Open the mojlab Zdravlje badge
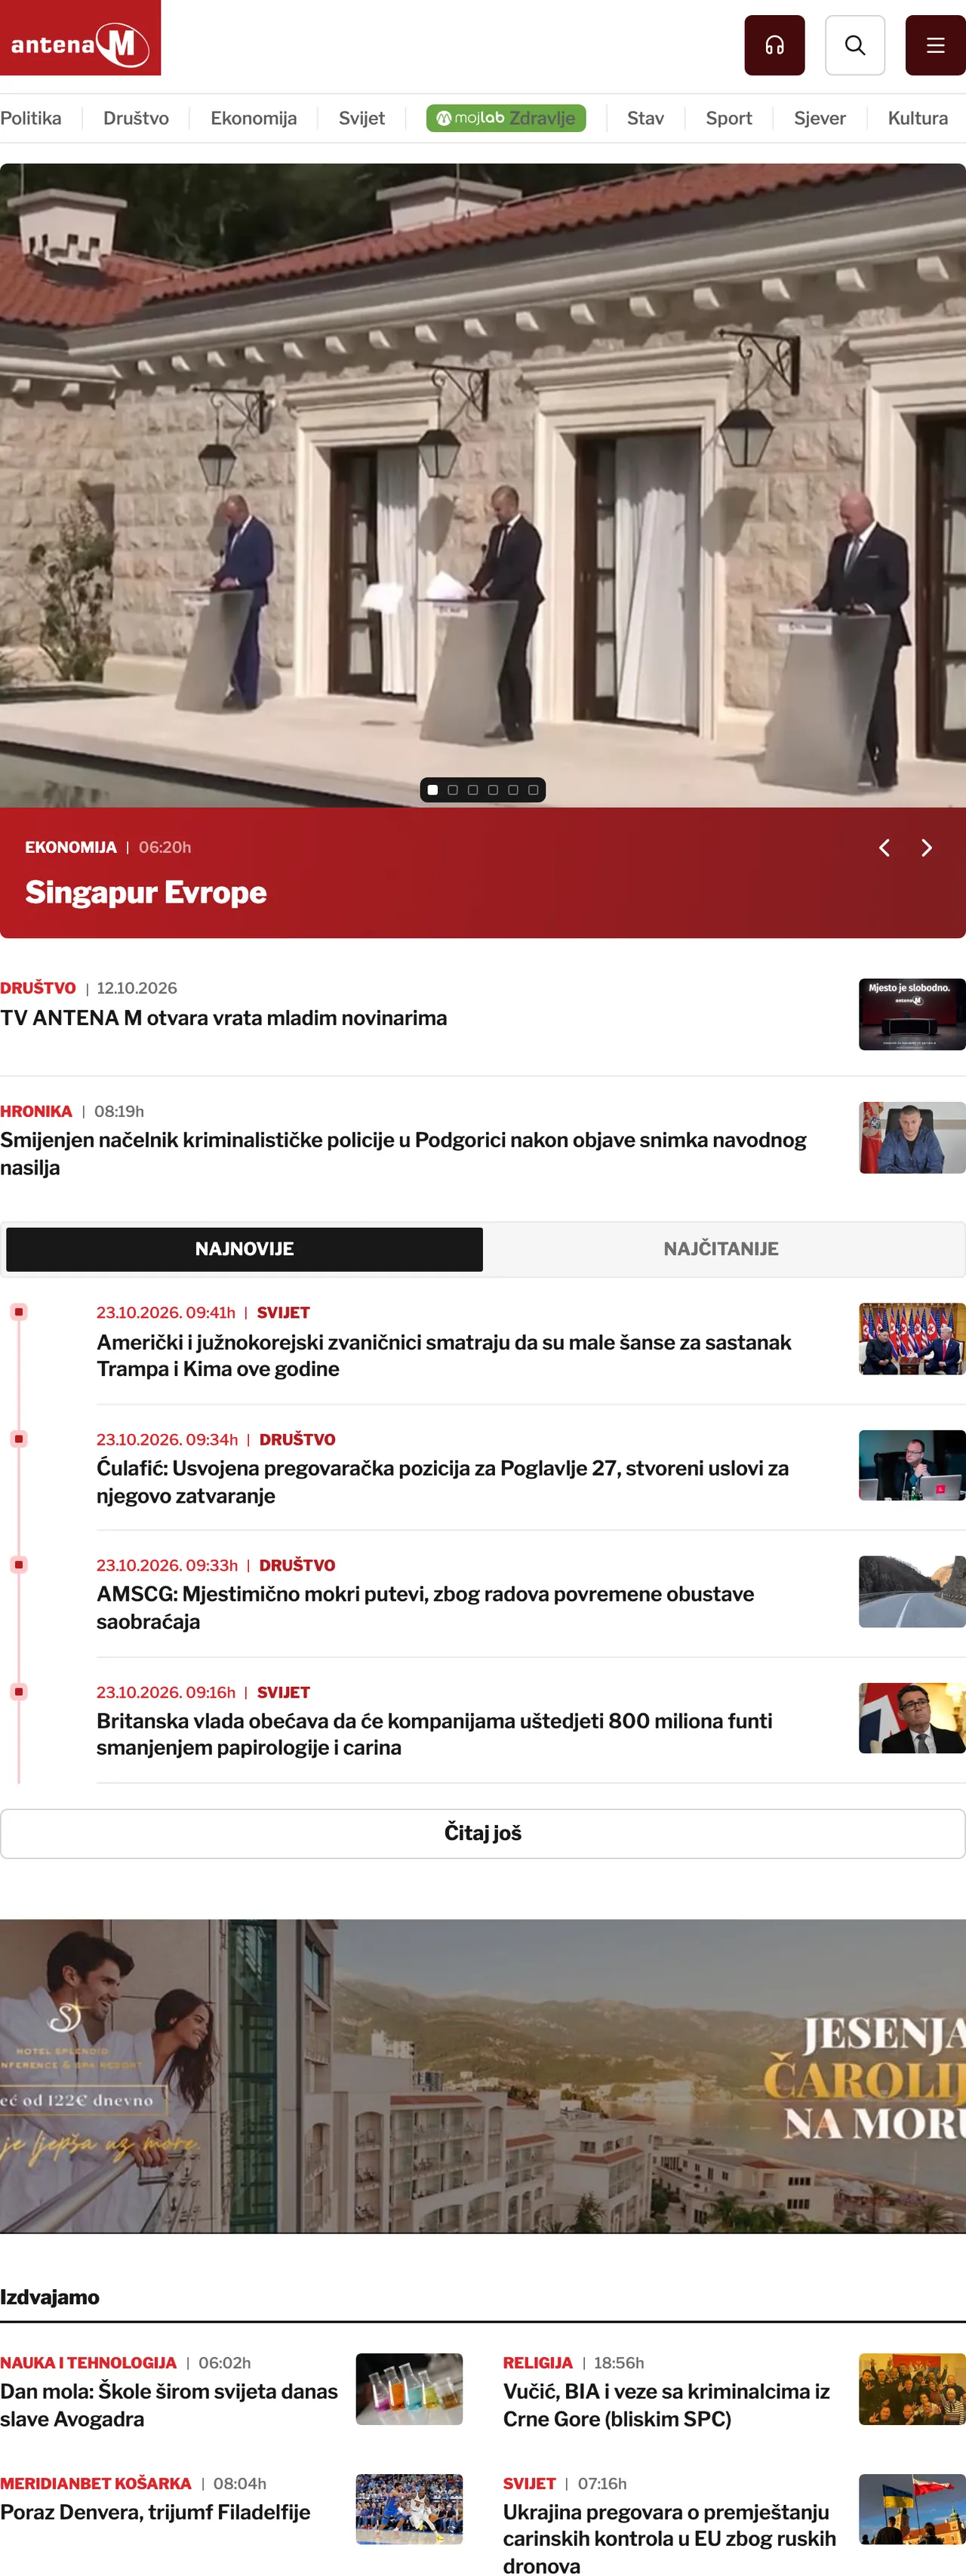The width and height of the screenshot is (966, 2576). coord(506,118)
